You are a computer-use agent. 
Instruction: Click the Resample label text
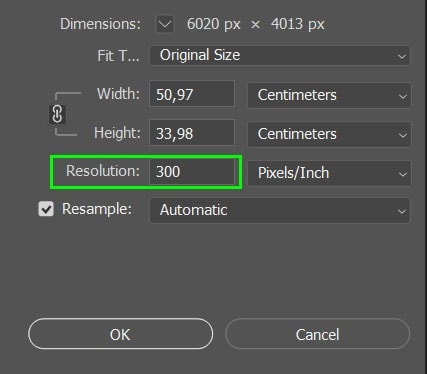[97, 209]
